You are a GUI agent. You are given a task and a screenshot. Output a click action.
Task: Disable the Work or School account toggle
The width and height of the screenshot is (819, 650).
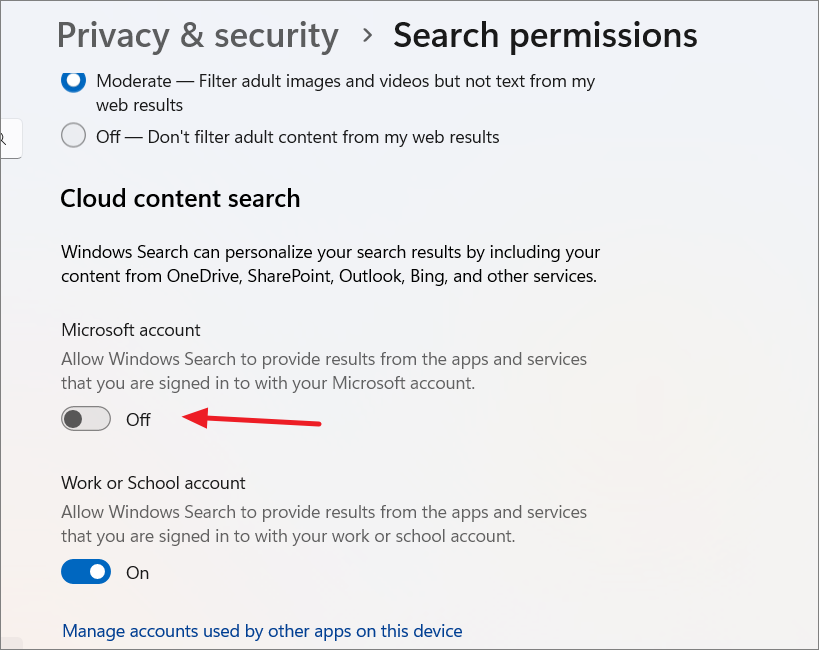tap(86, 572)
